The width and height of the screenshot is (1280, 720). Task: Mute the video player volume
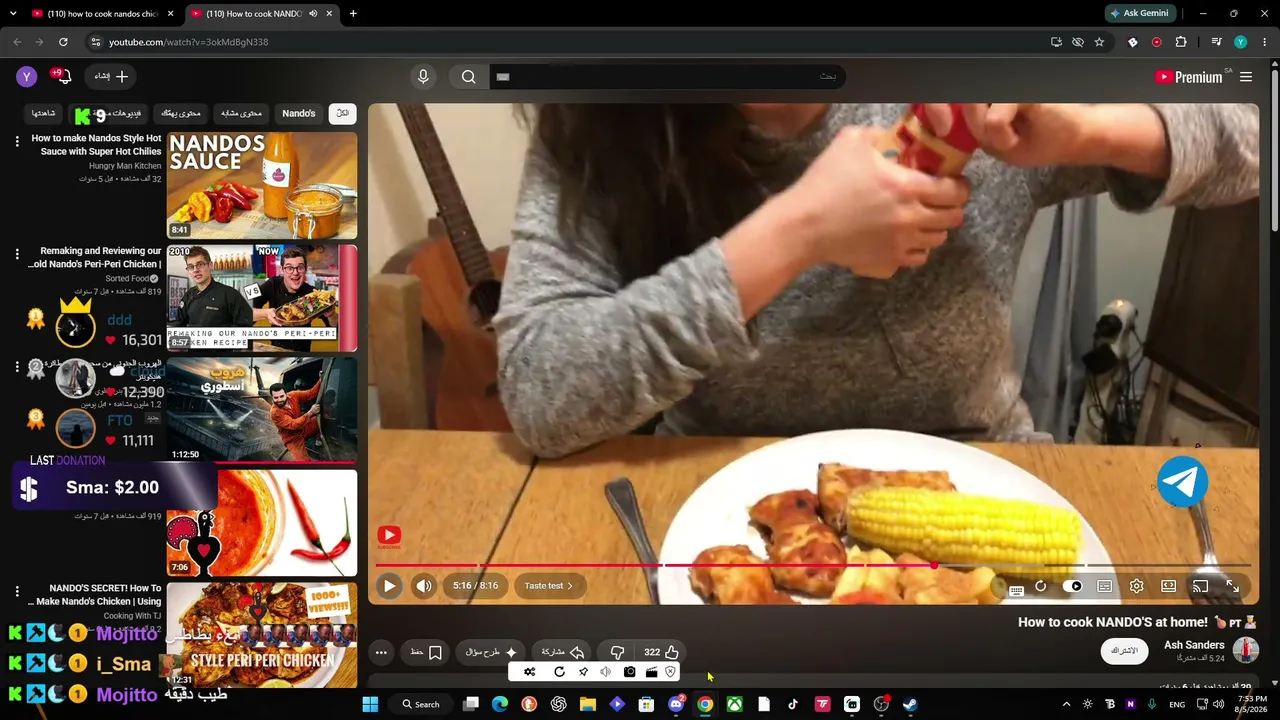tap(424, 586)
